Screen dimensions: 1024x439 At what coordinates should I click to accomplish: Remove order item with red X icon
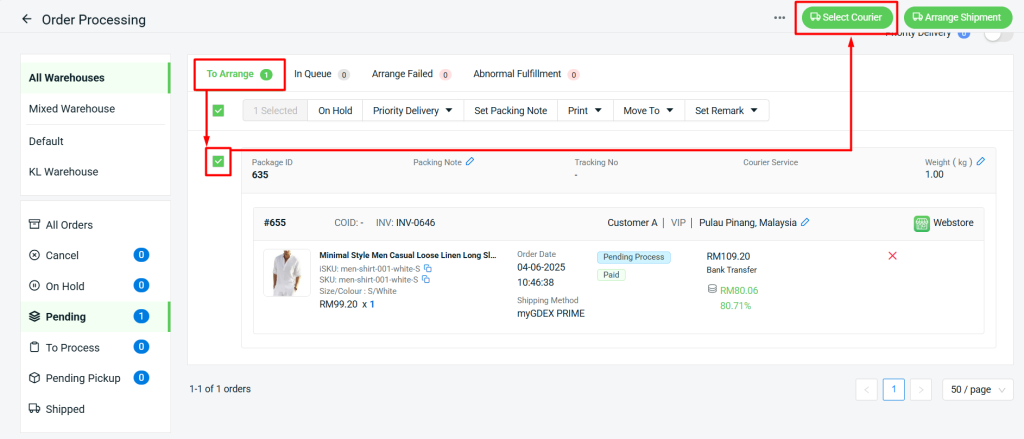point(892,255)
